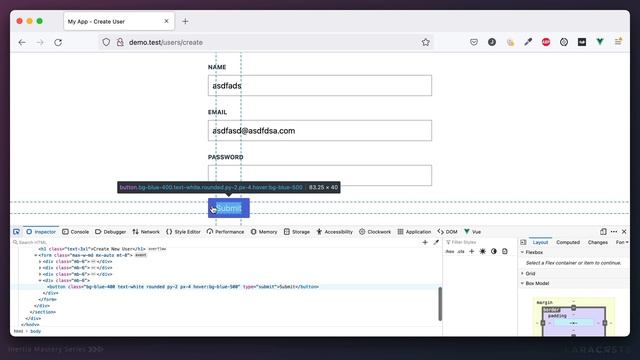Open the Network panel
The height and width of the screenshot is (360, 640).
tap(146, 231)
